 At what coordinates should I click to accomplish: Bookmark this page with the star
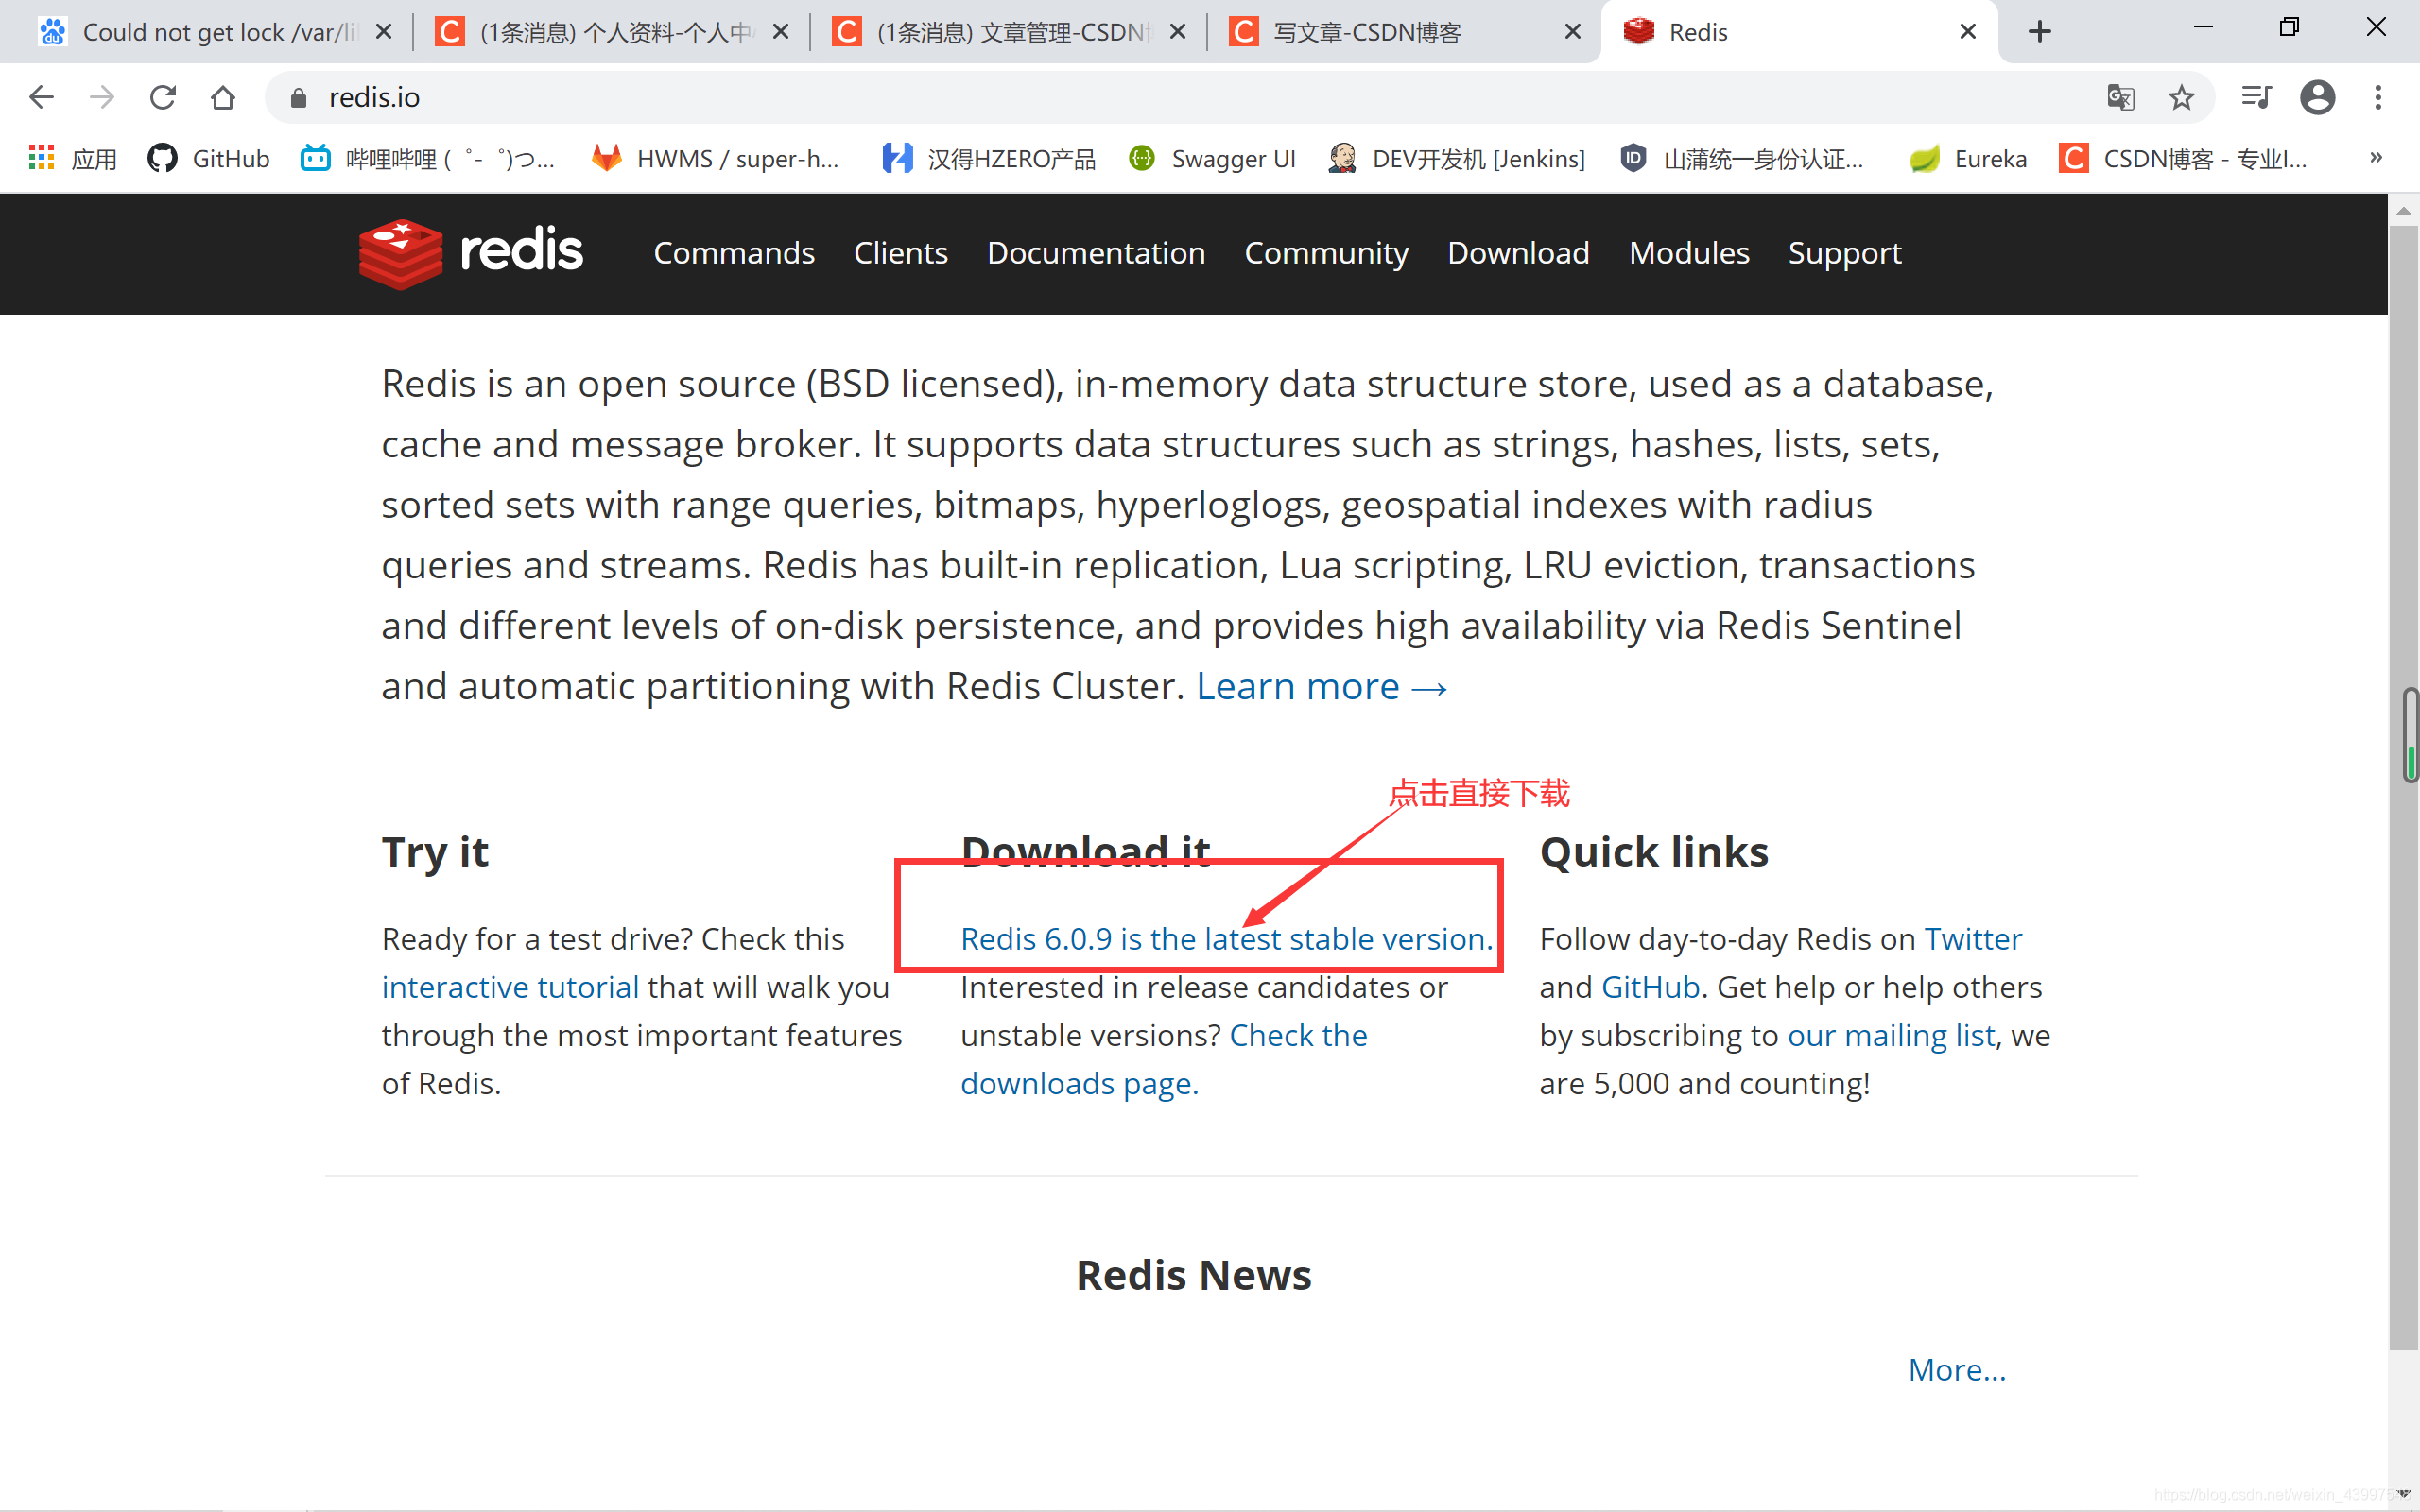click(2181, 97)
